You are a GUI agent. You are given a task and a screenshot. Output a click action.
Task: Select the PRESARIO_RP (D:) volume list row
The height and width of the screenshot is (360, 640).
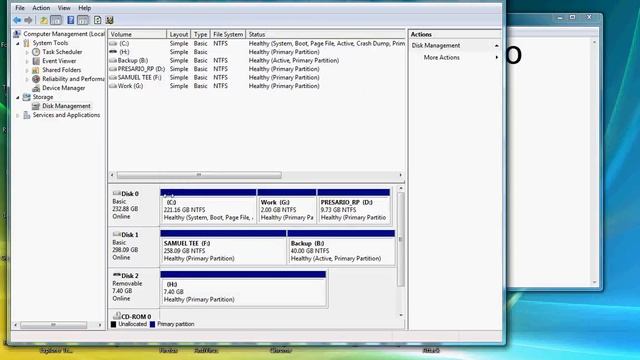point(257,69)
